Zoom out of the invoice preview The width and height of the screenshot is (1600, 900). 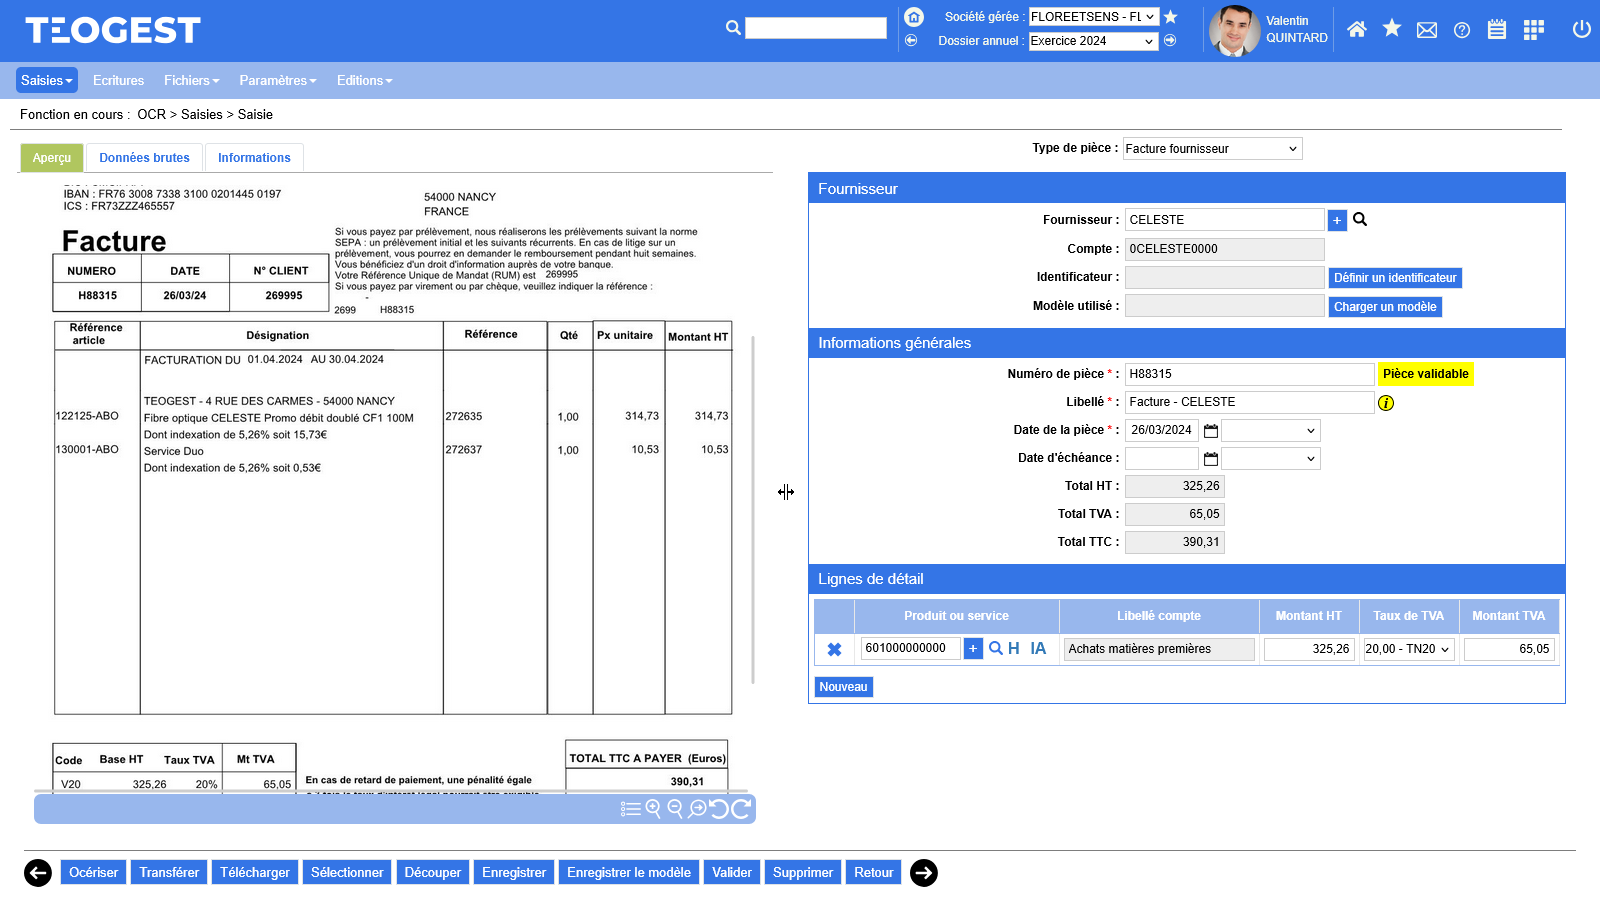pos(675,808)
